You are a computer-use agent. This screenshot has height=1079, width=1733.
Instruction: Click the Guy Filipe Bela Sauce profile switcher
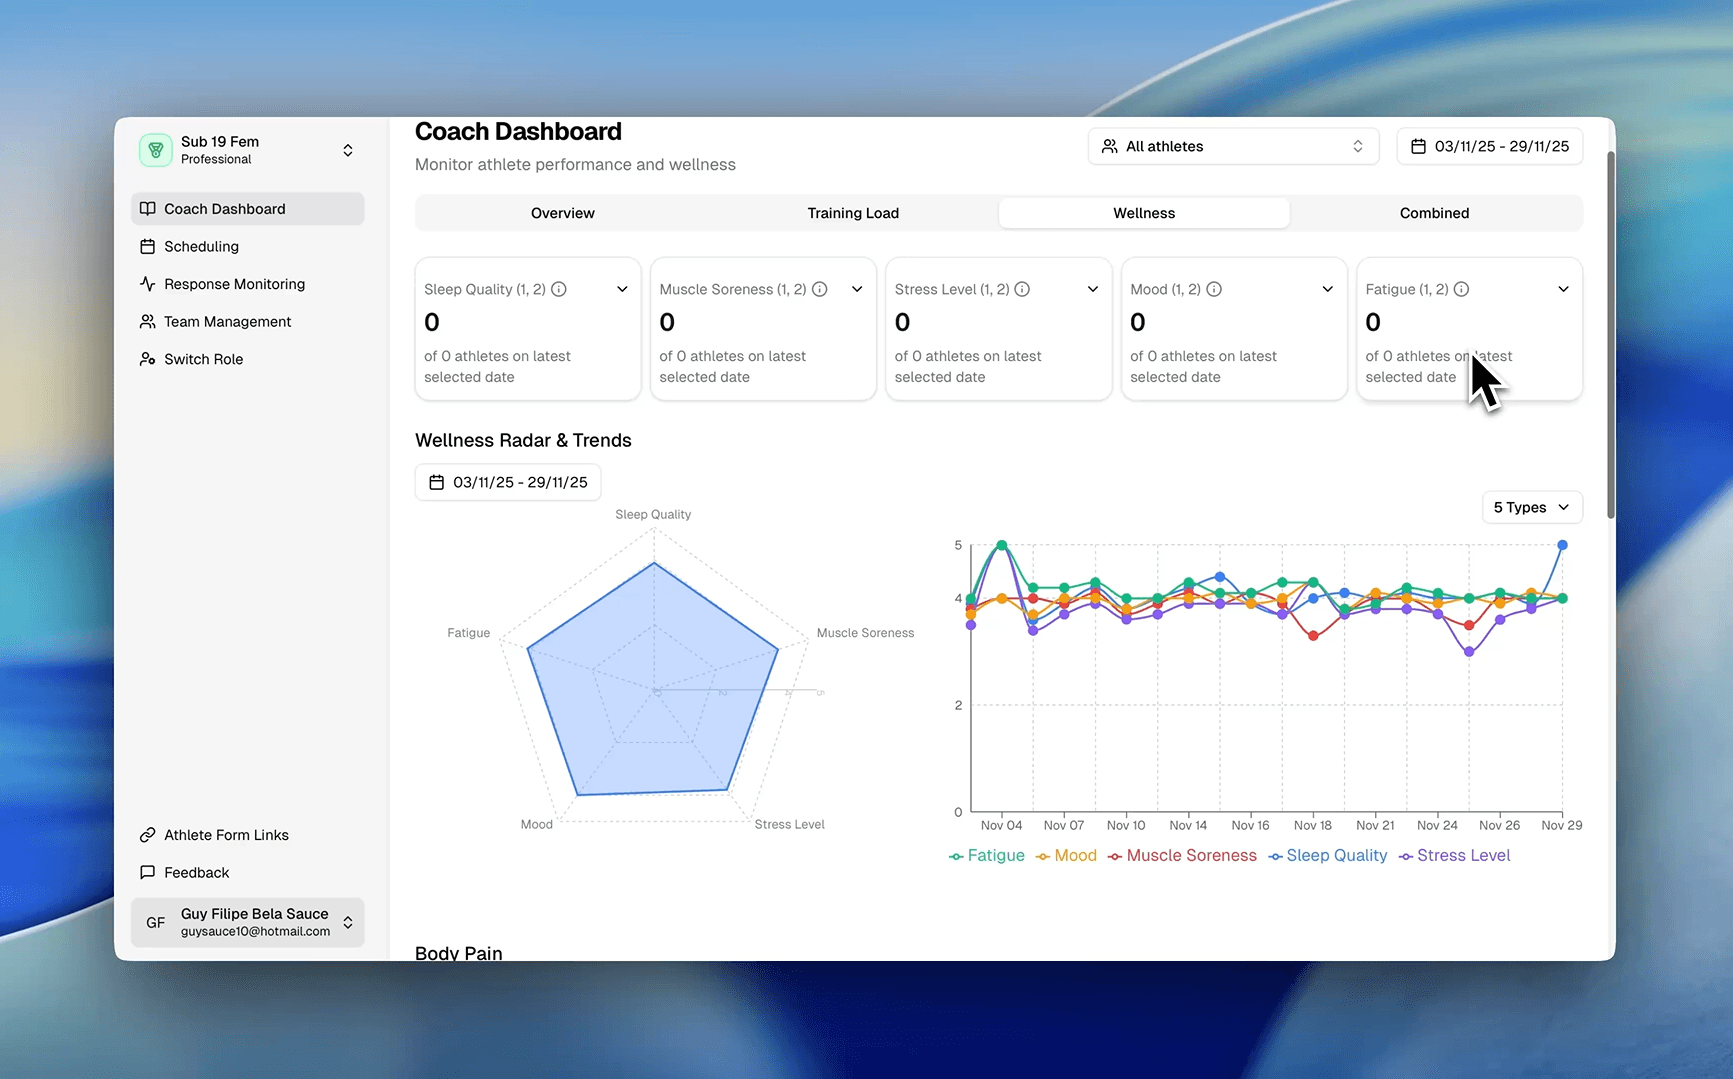[247, 921]
